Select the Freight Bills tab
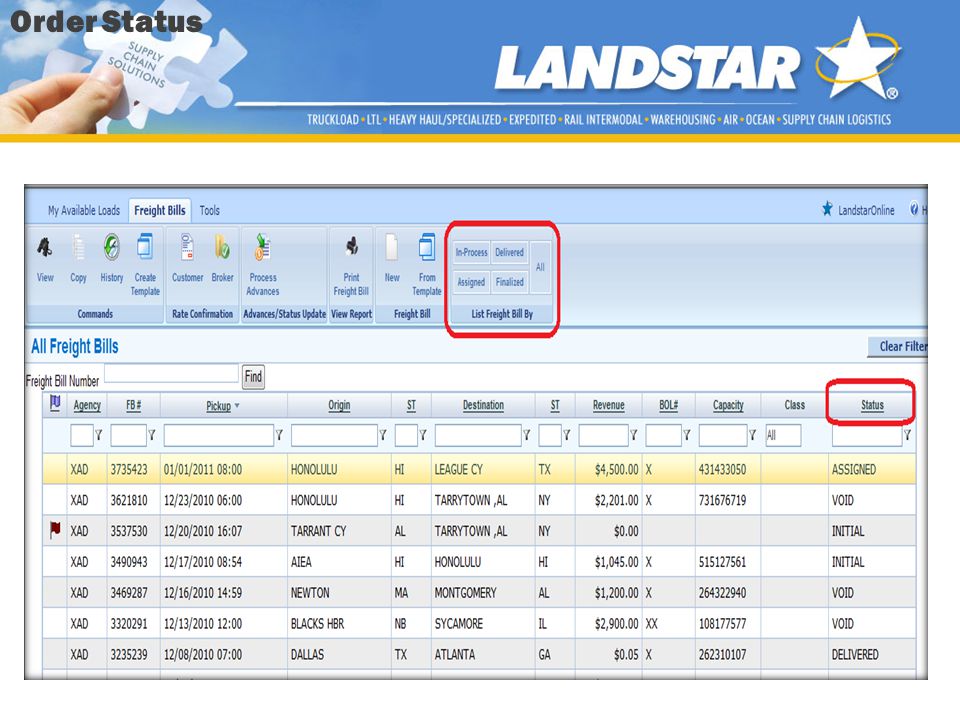Viewport: 960px width, 720px height. 160,211
